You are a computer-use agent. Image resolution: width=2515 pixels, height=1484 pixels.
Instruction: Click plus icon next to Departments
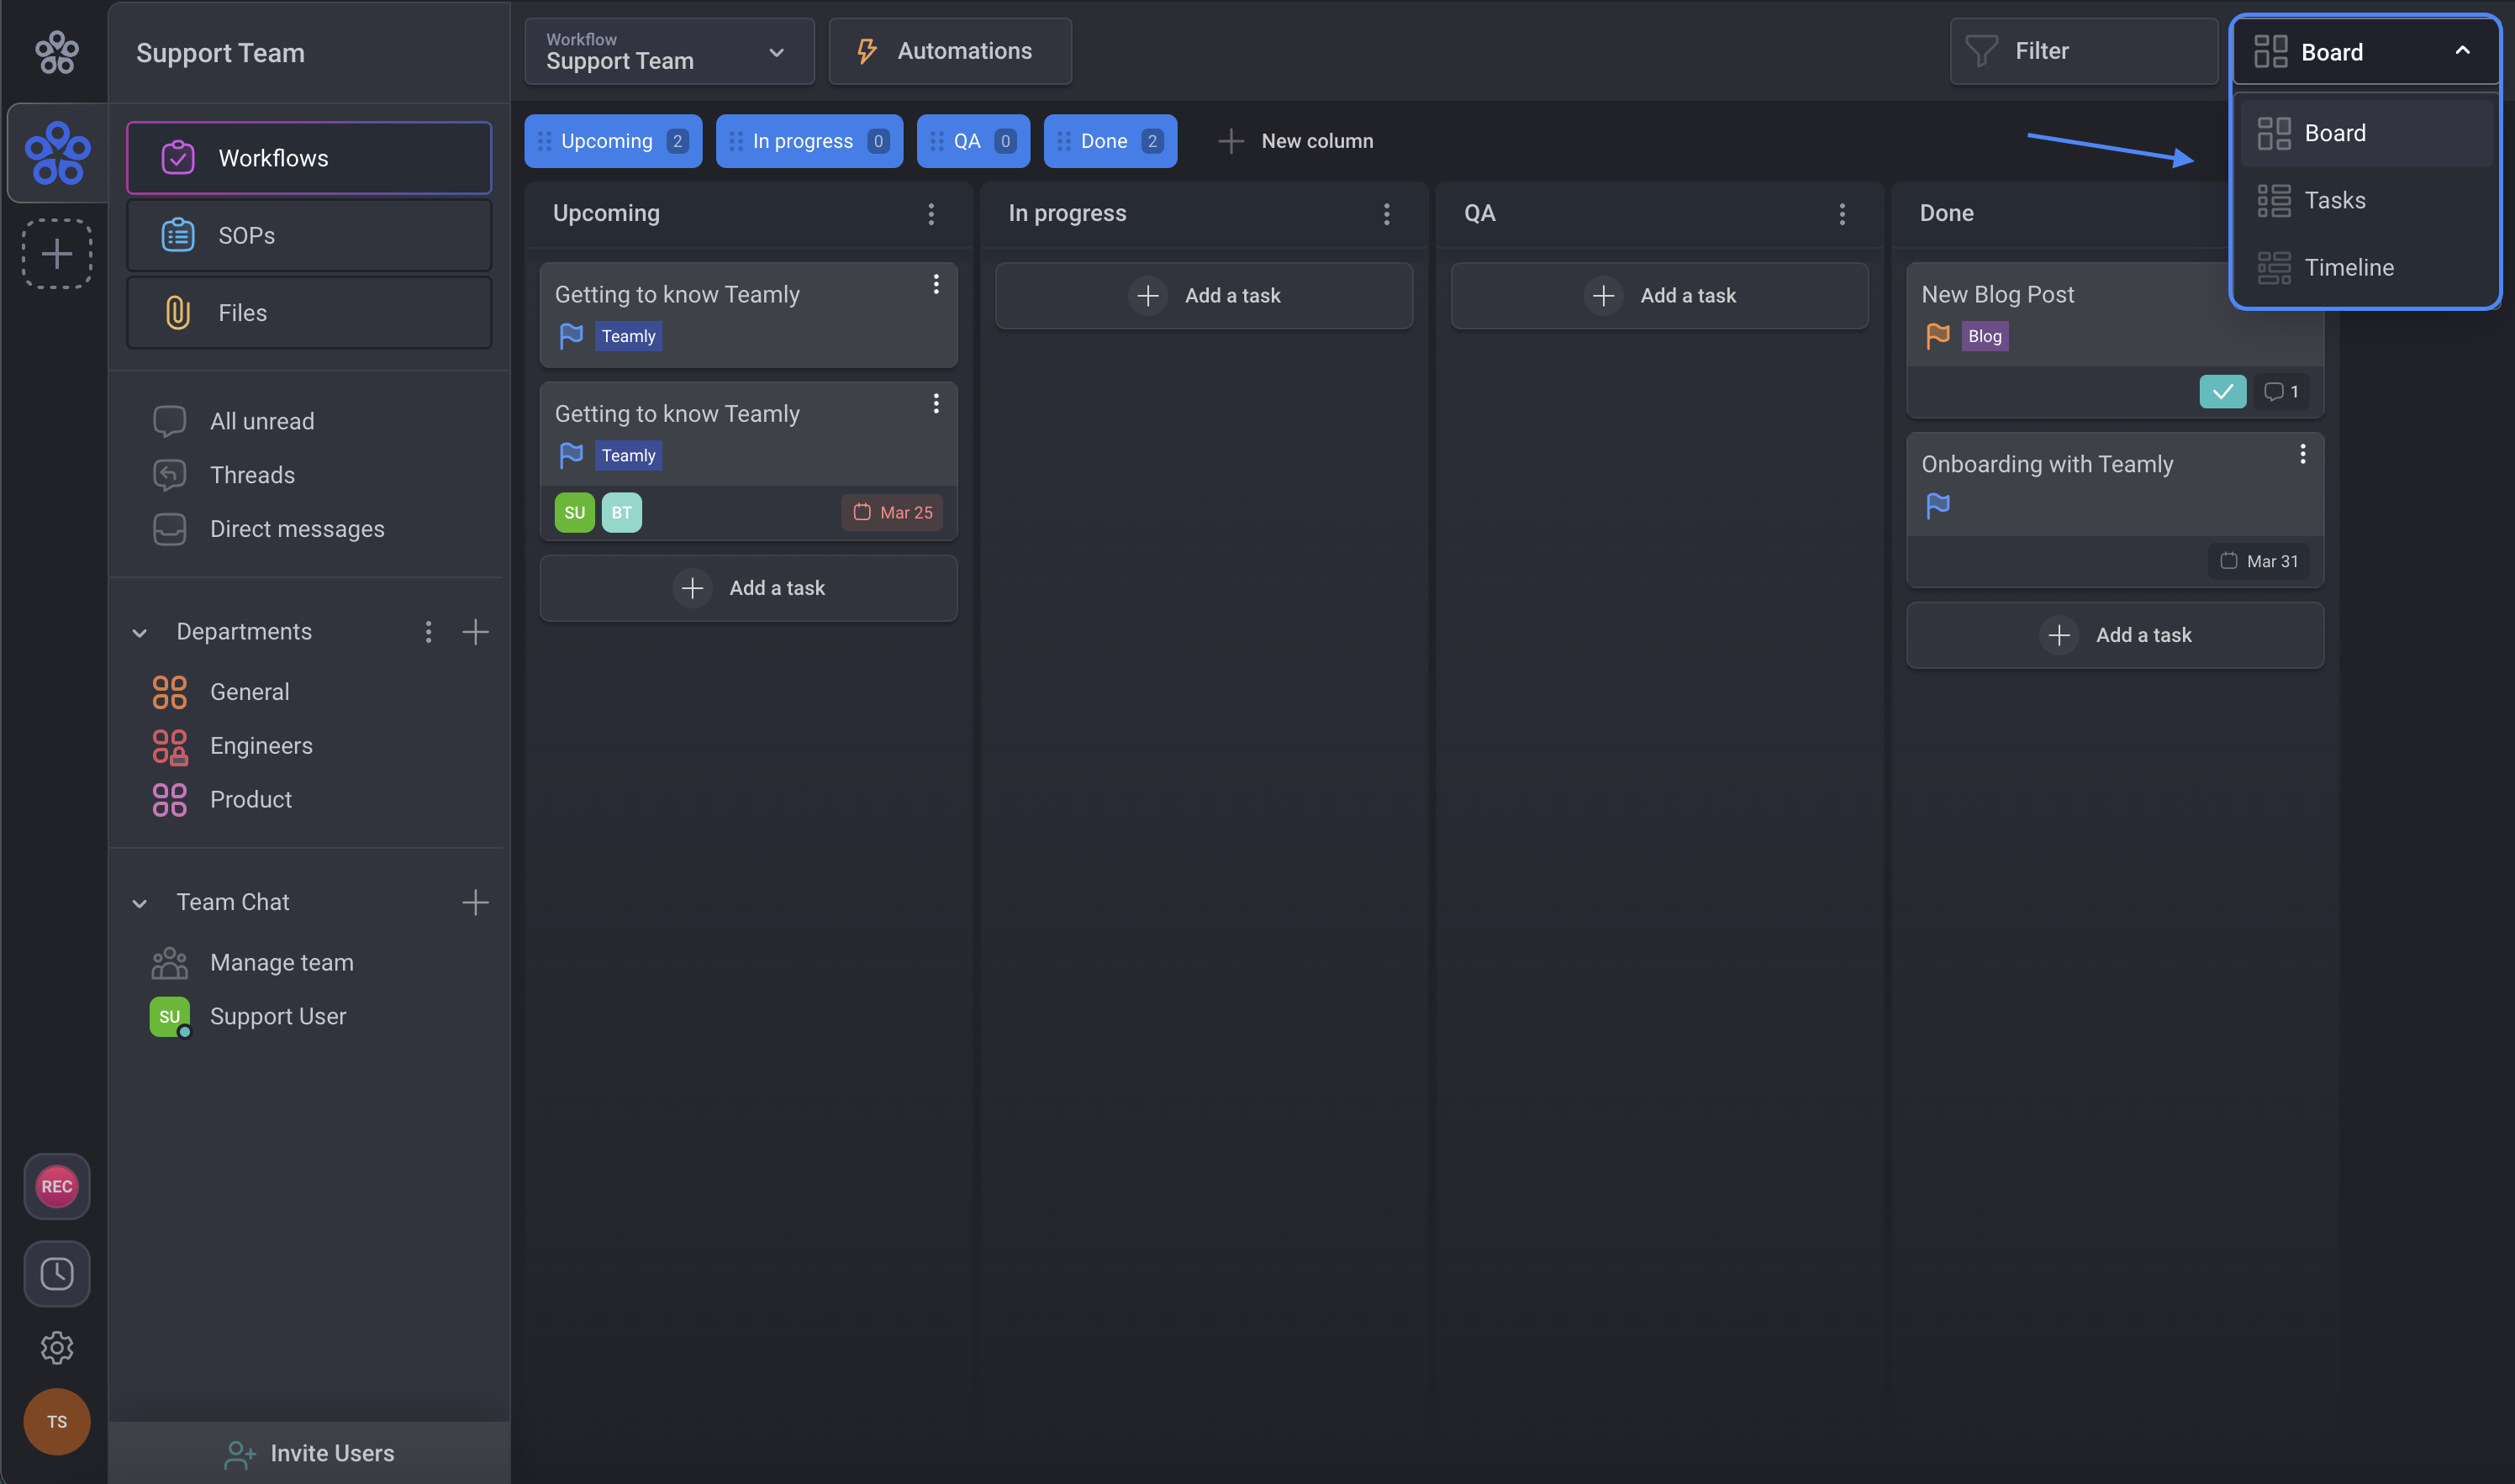tap(475, 632)
